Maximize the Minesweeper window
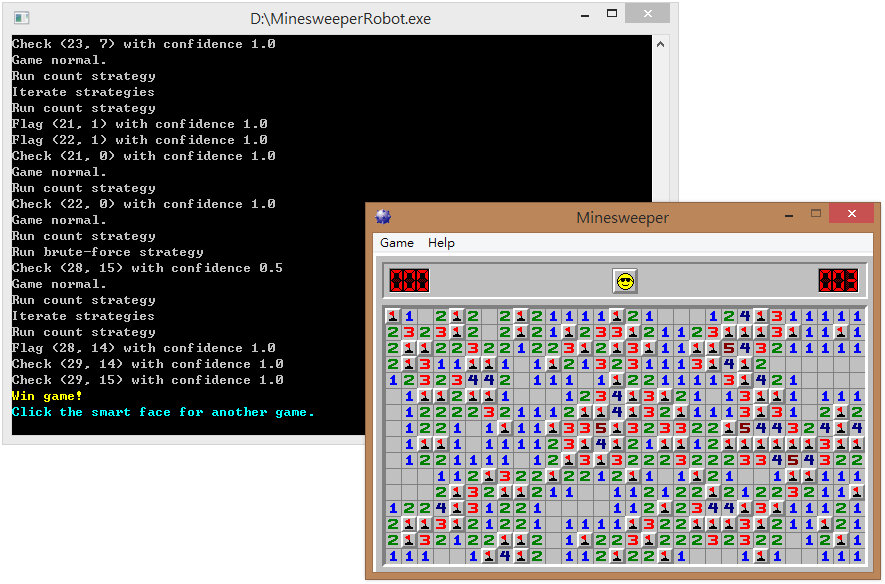 coord(816,213)
